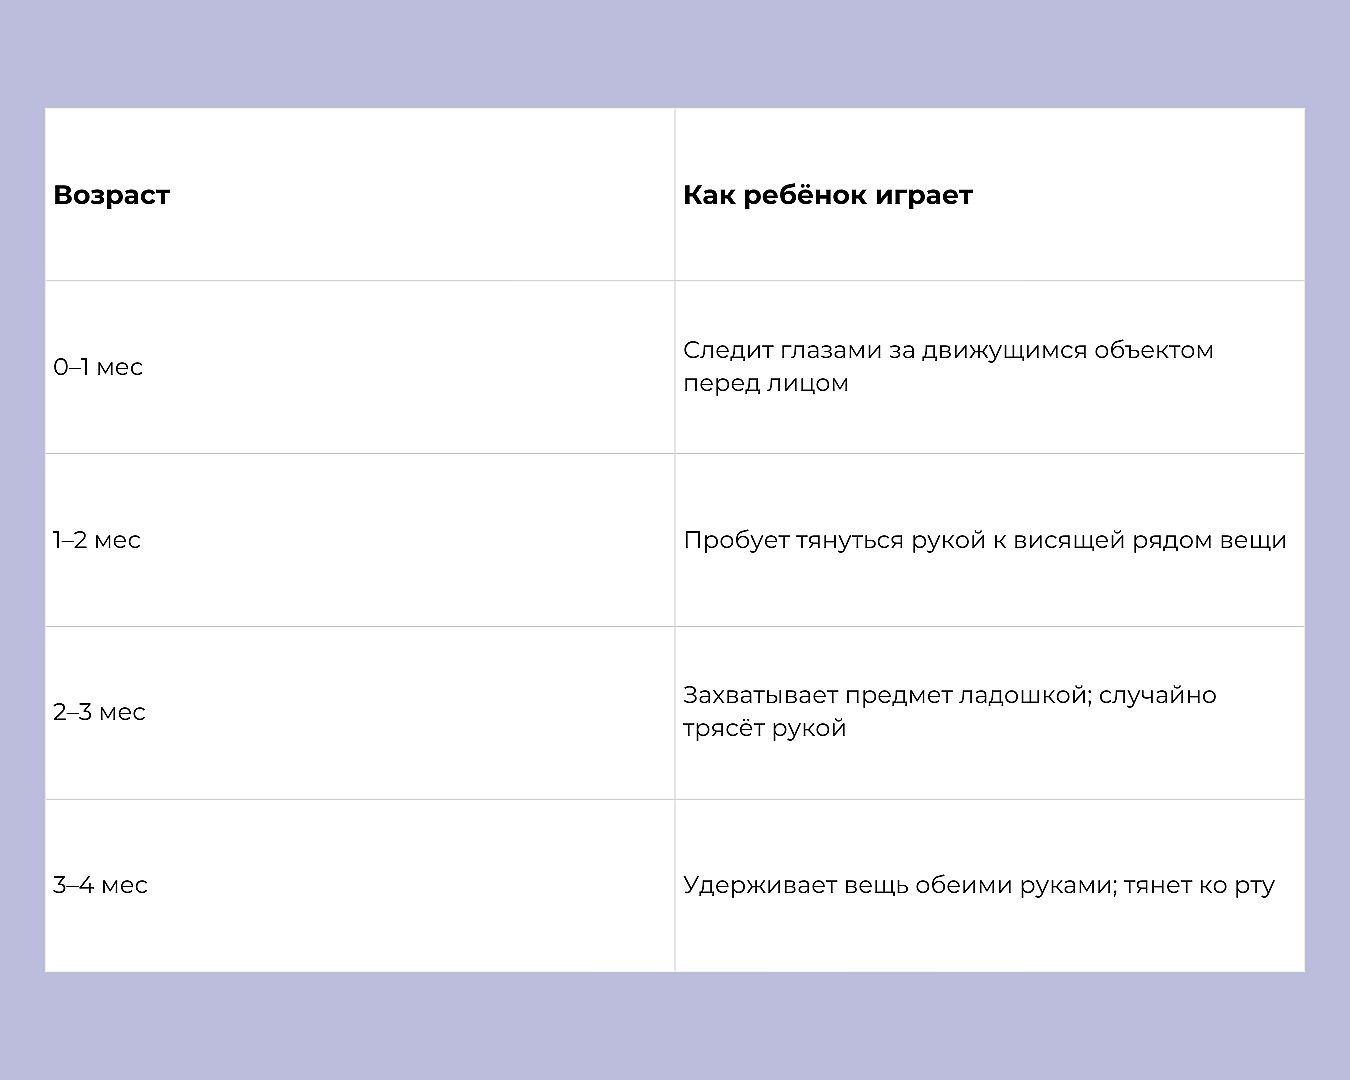Select the "1–2 мес" age cell
1350x1080 pixels.
pos(97,540)
